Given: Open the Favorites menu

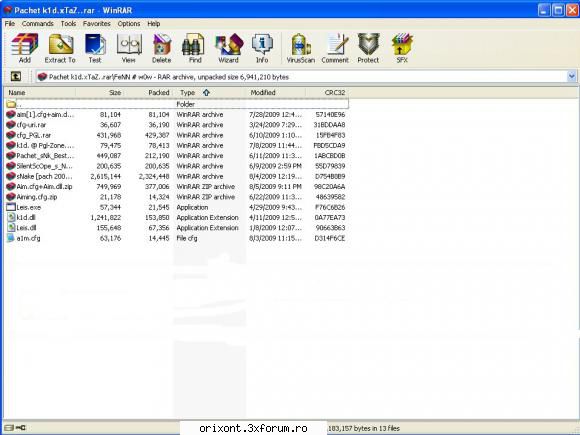Looking at the screenshot, I should pyautogui.click(x=97, y=24).
